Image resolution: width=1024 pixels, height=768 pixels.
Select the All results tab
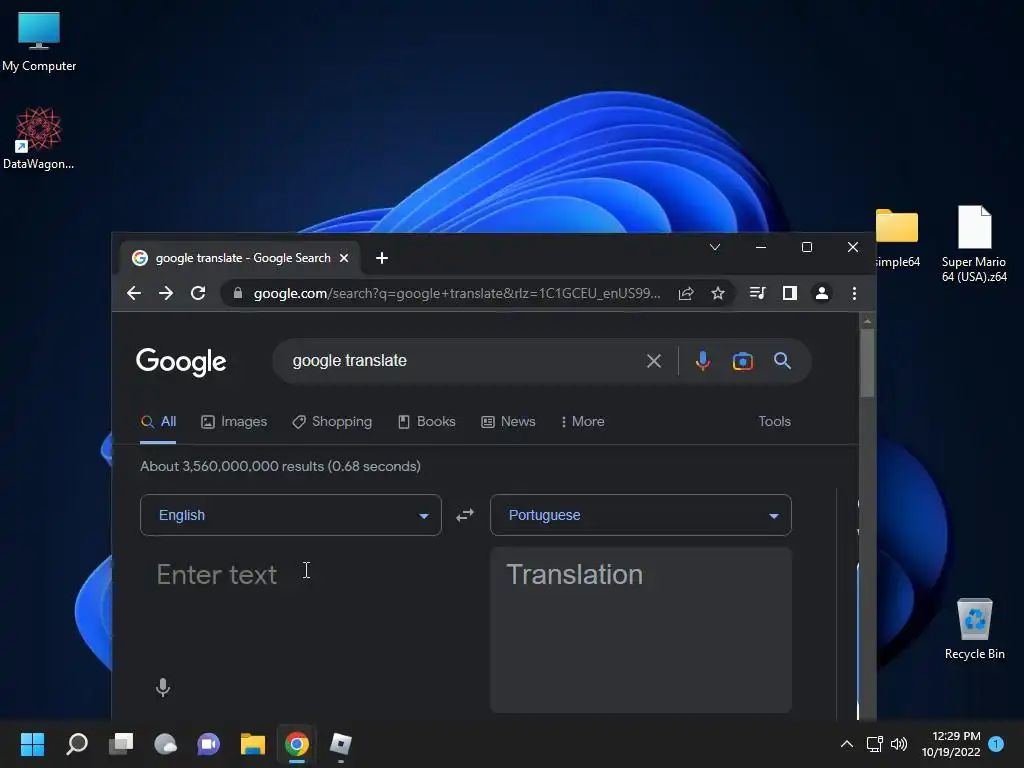coord(158,422)
